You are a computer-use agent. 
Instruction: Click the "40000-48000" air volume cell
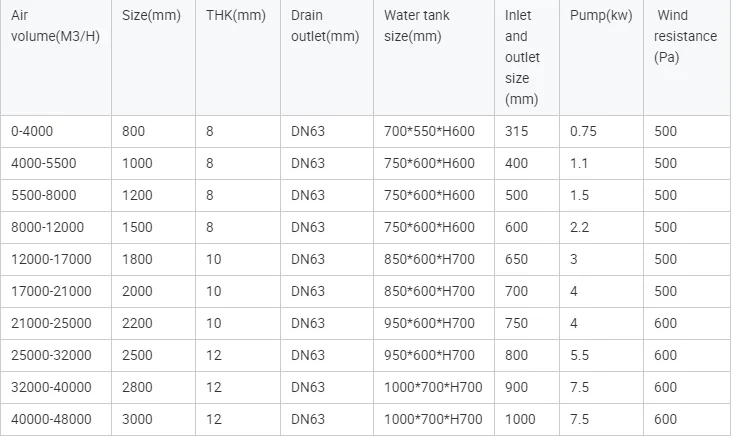[x=50, y=419]
